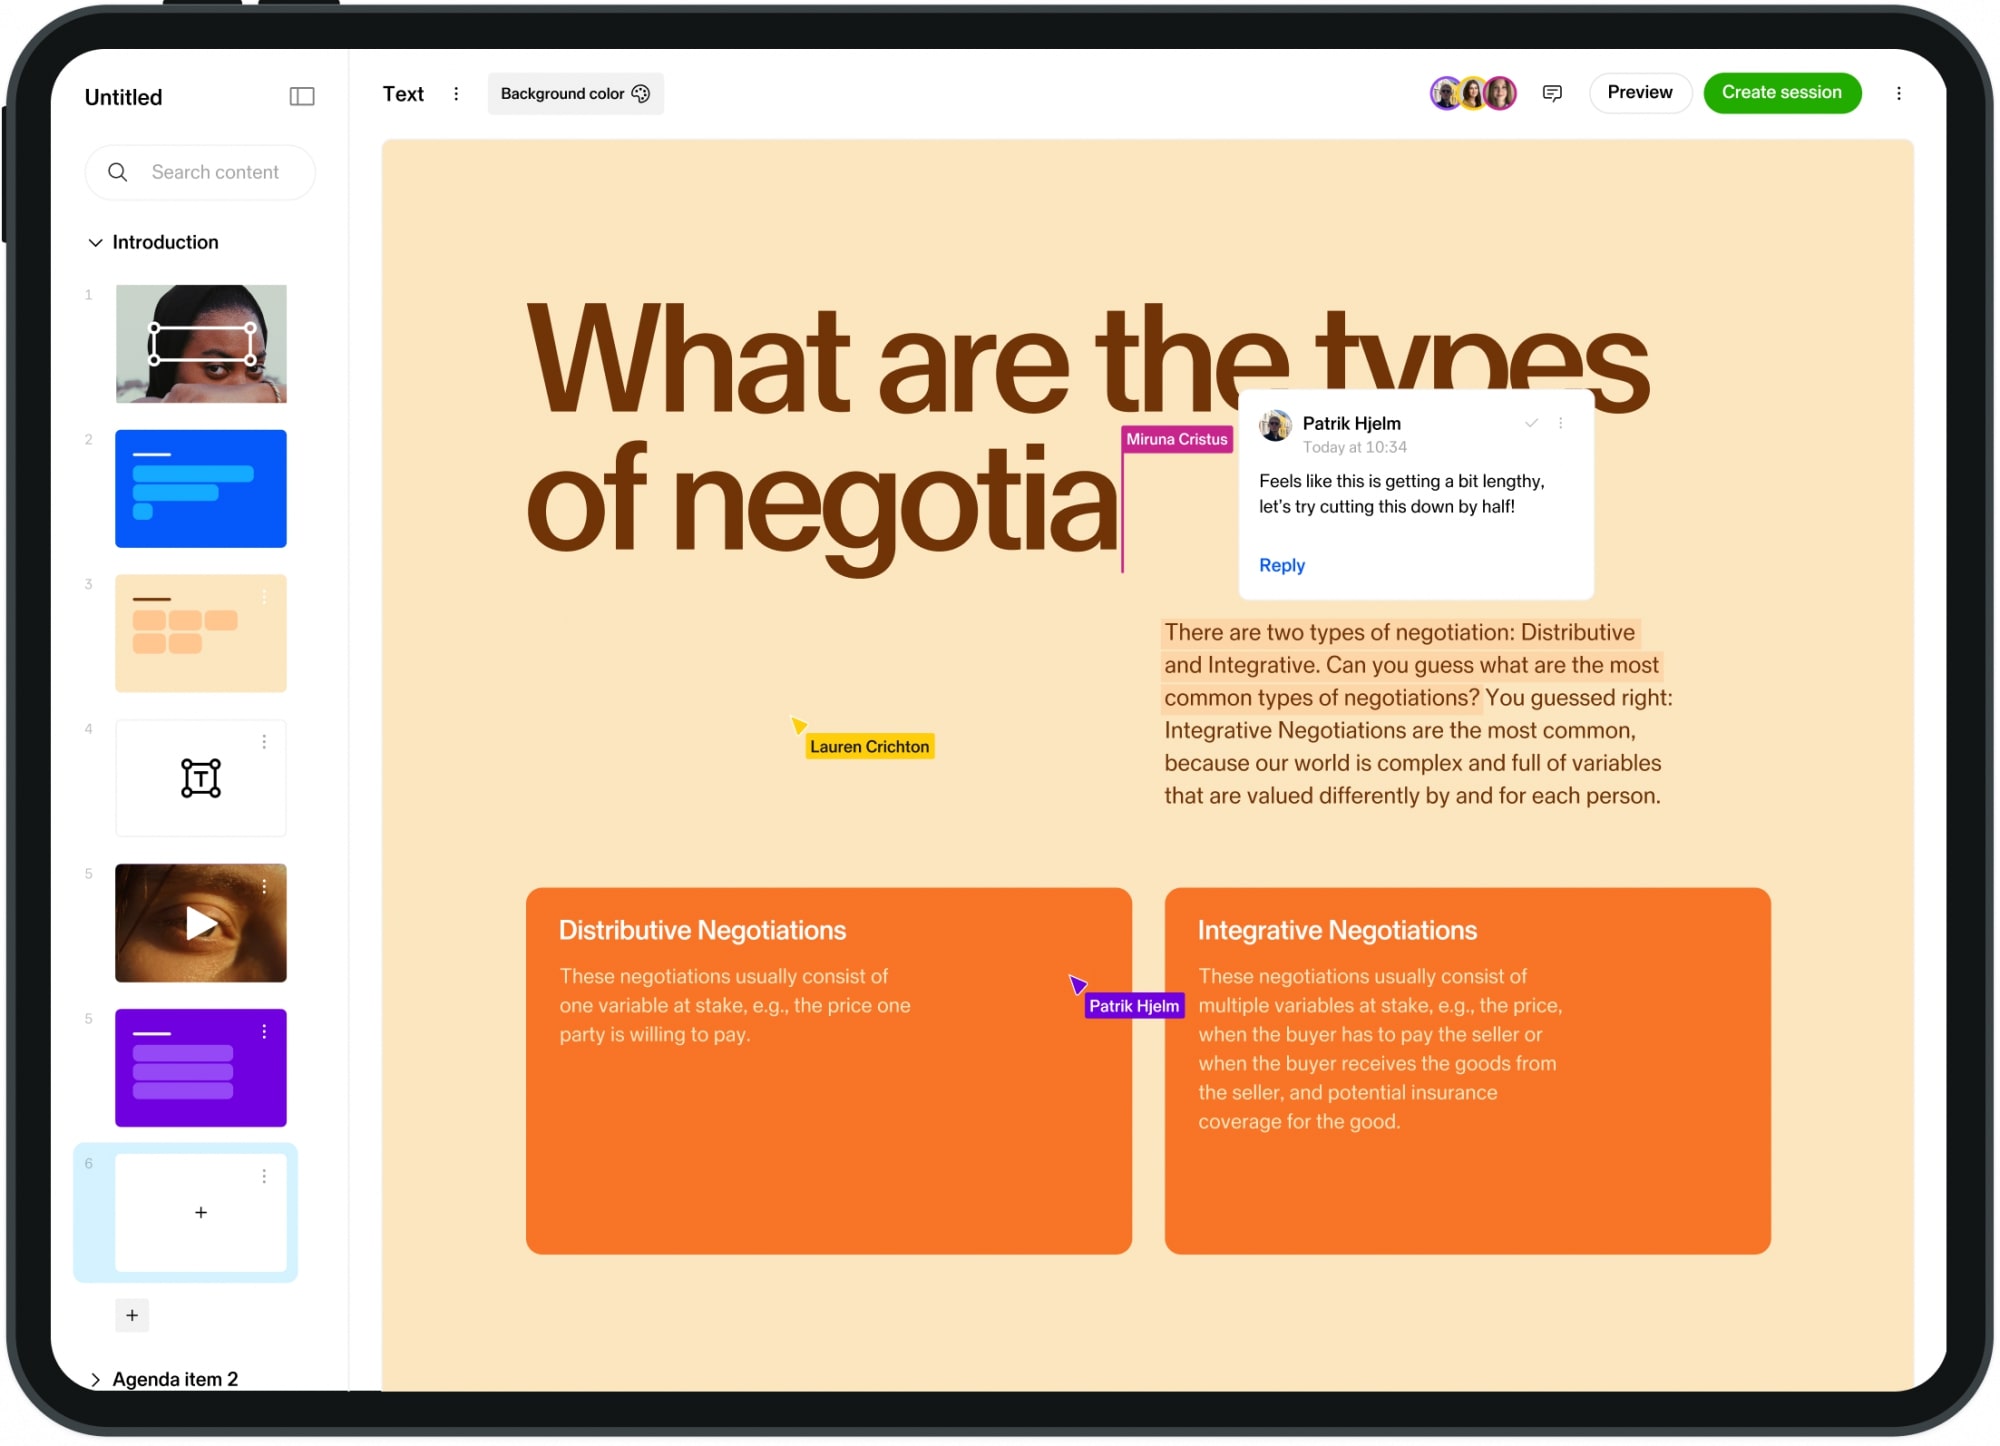Open video slide options menu
Viewport: 2000px width, 1446px height.
pos(264,887)
